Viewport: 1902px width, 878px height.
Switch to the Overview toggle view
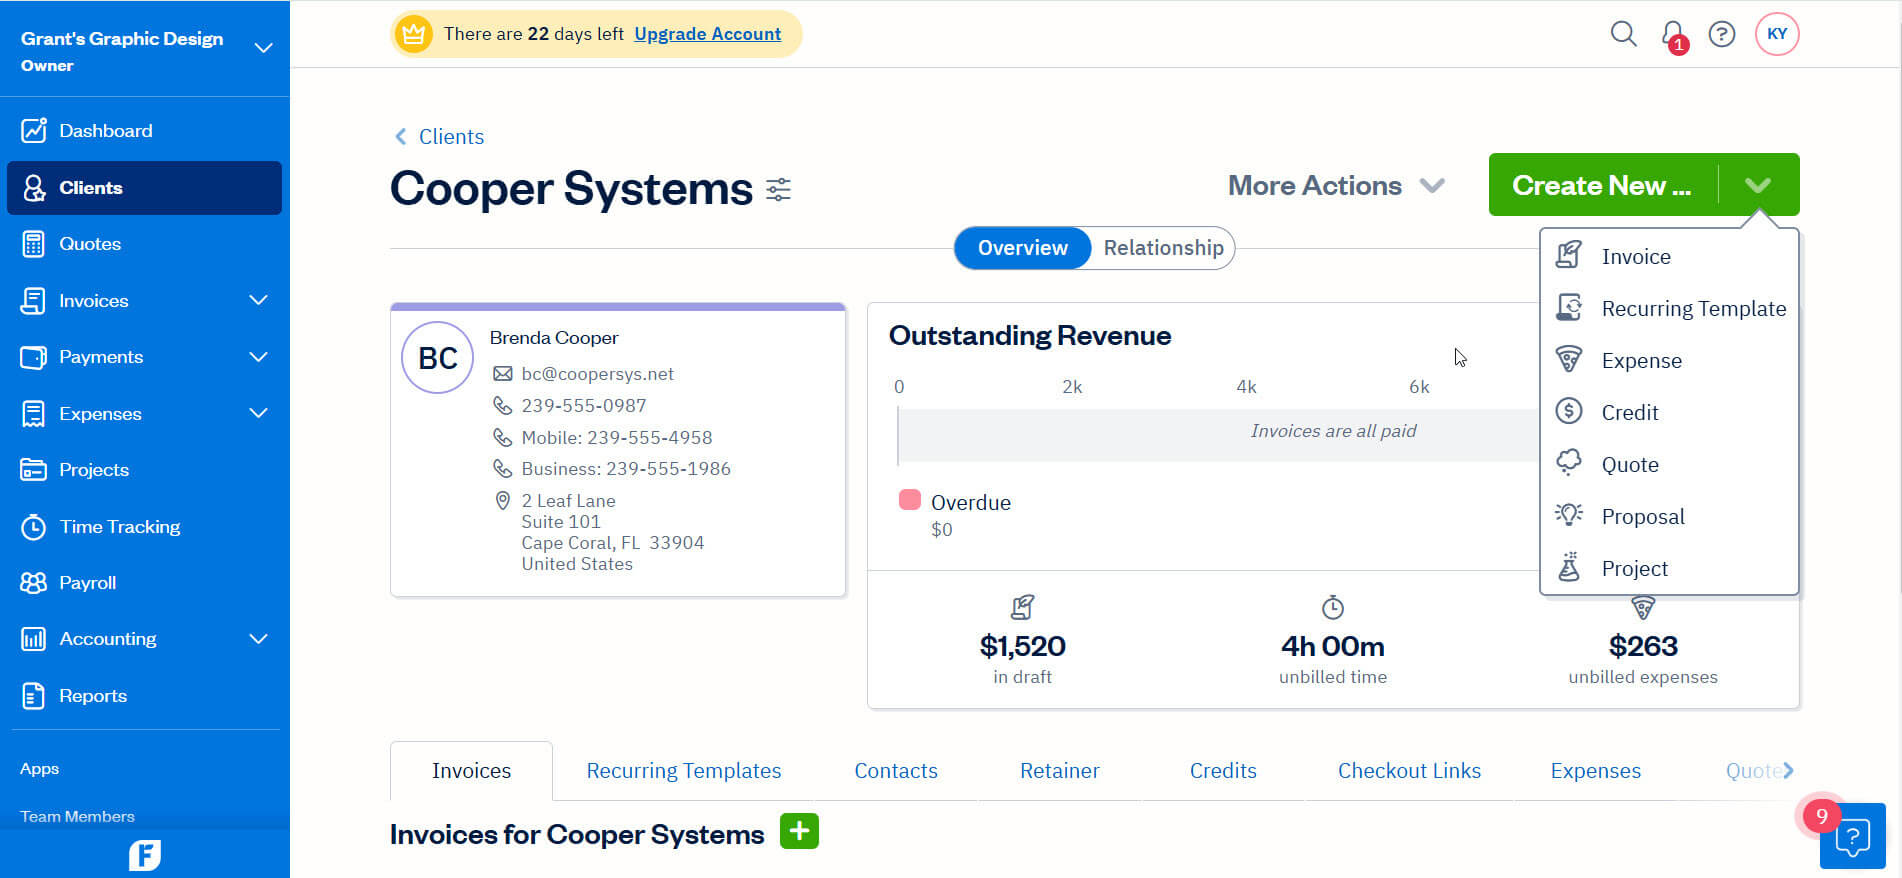click(1022, 248)
